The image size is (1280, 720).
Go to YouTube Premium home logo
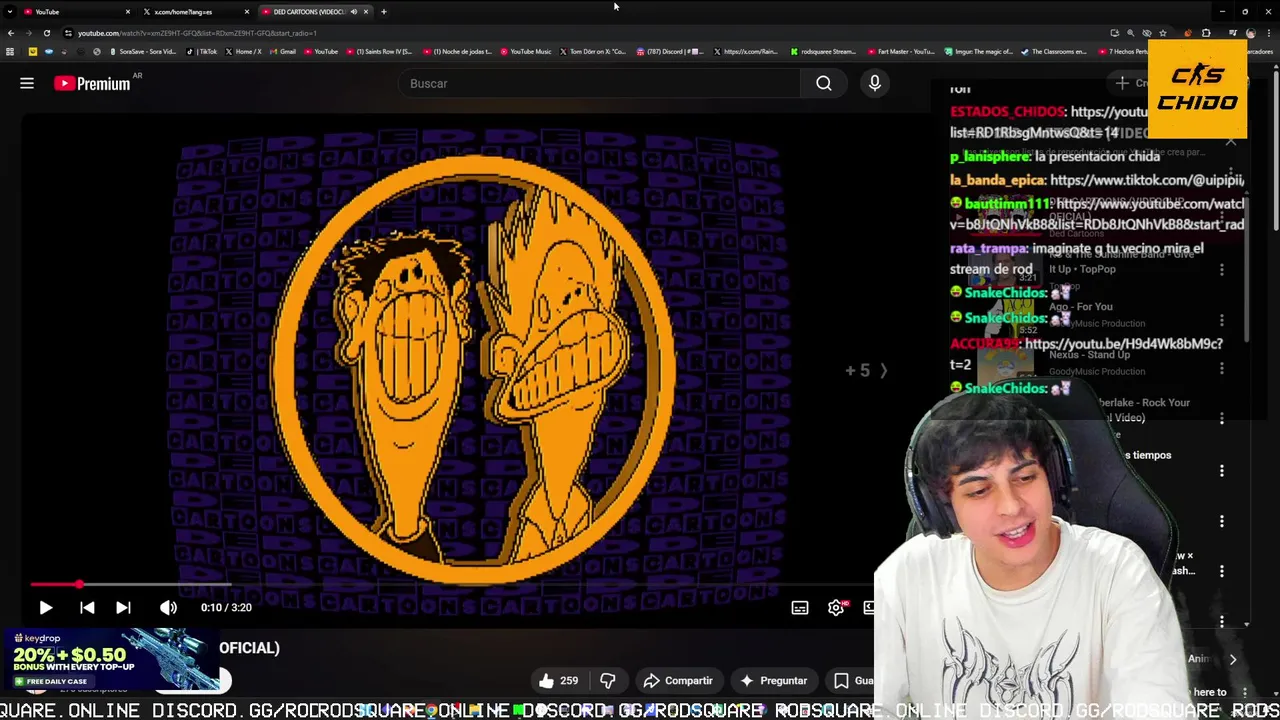[92, 84]
